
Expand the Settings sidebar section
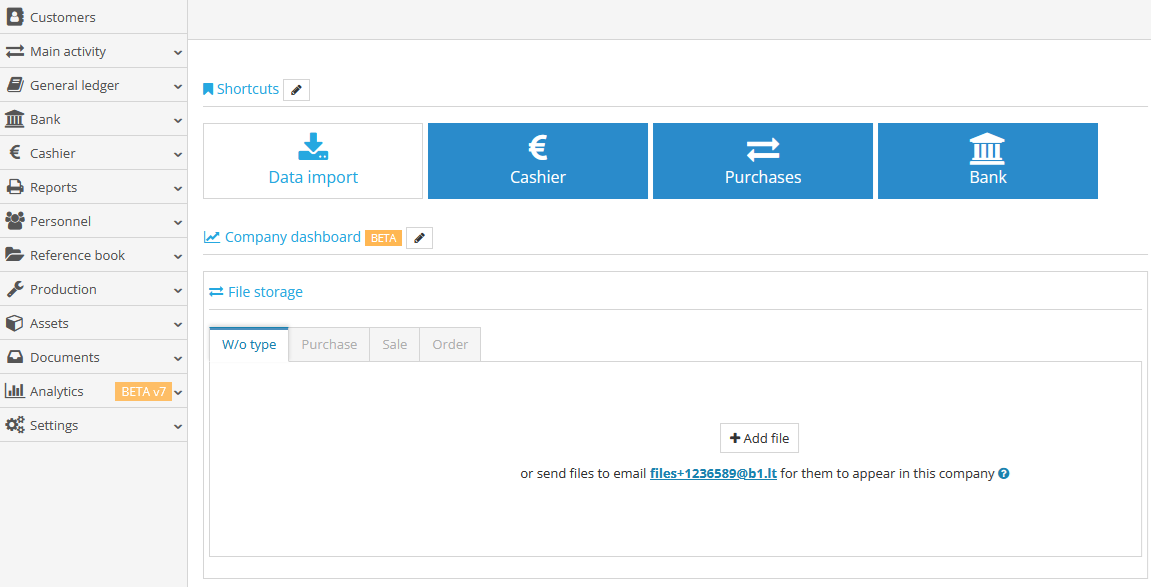pyautogui.click(x=51, y=424)
